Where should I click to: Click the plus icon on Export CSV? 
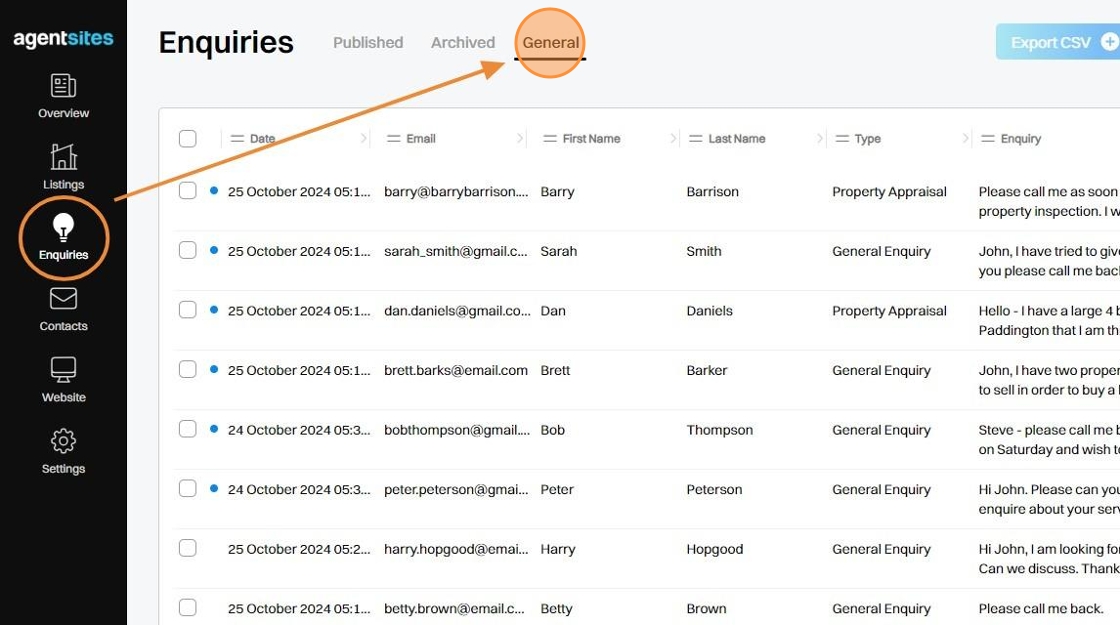[1109, 42]
